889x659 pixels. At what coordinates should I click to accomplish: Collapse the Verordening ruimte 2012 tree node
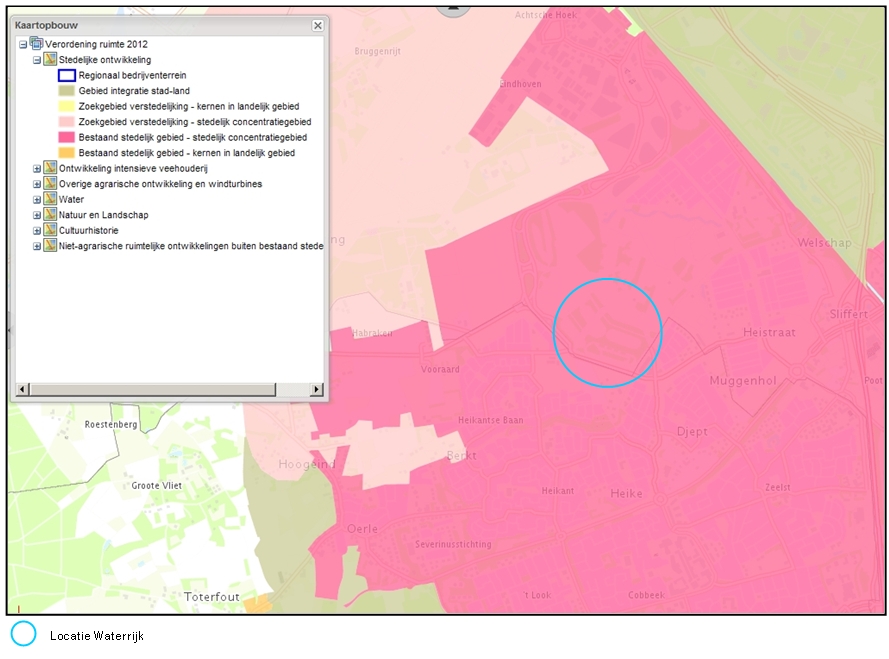click(x=23, y=45)
